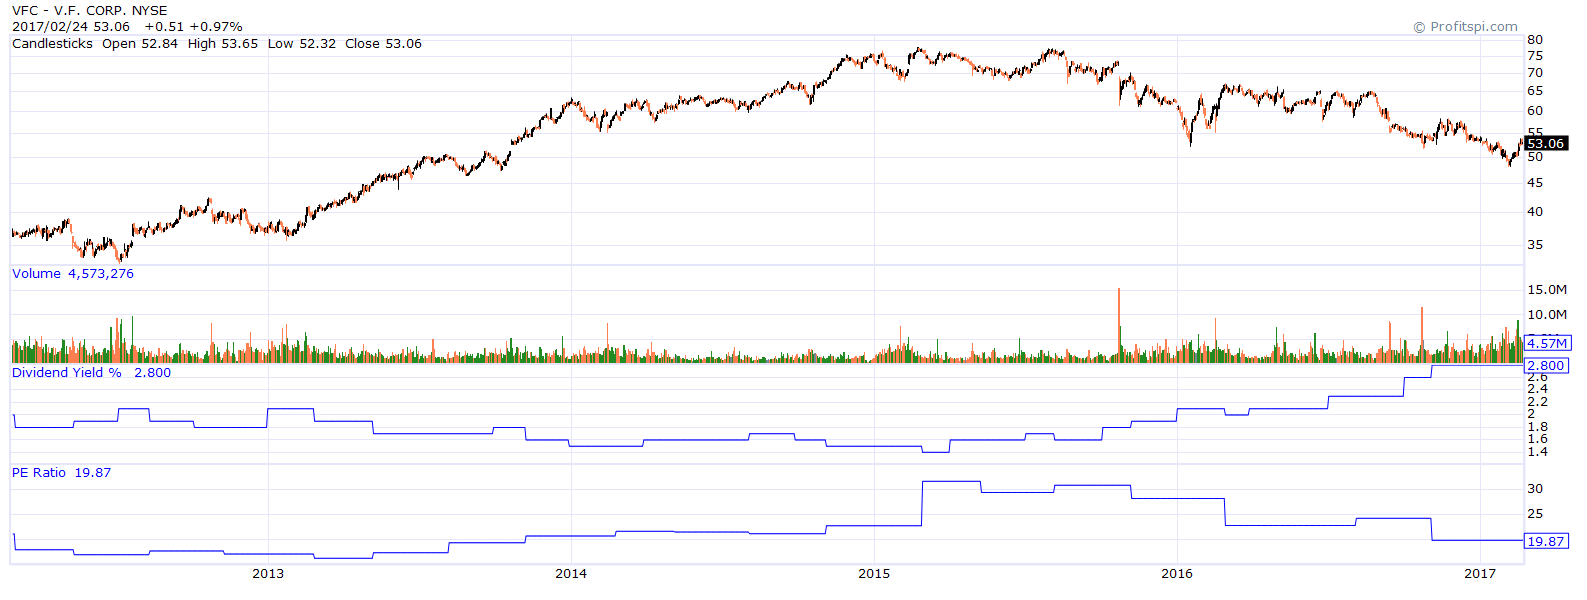Click the 25 PE ratio axis label
This screenshot has height=600, width=1587.
pyautogui.click(x=1535, y=514)
